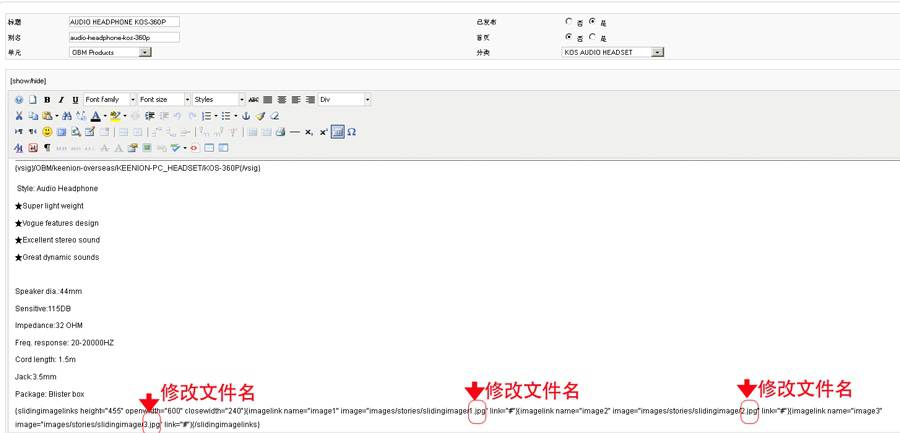The width and height of the screenshot is (900, 433).
Task: Click the eraser remove-formatting icon
Action: (274, 116)
